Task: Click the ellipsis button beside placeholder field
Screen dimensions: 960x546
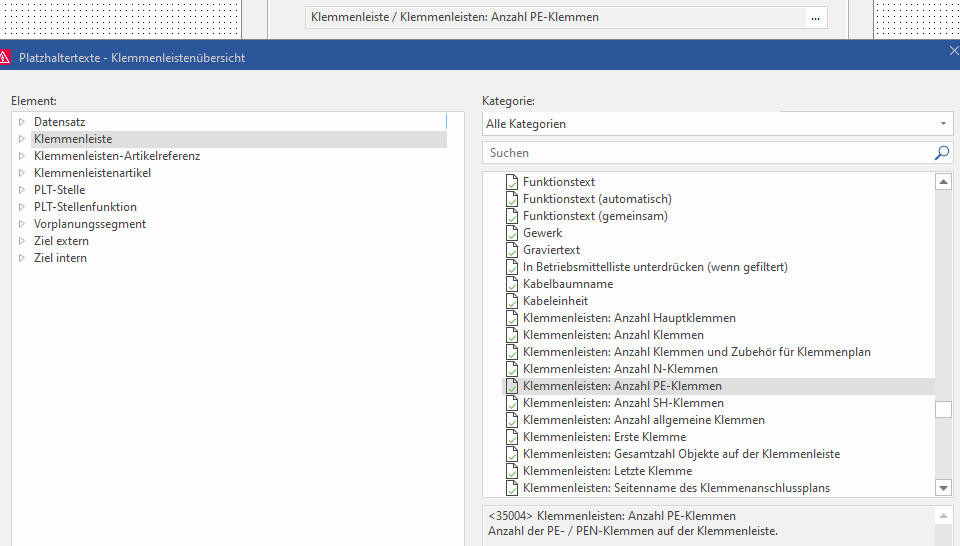Action: pyautogui.click(x=815, y=17)
